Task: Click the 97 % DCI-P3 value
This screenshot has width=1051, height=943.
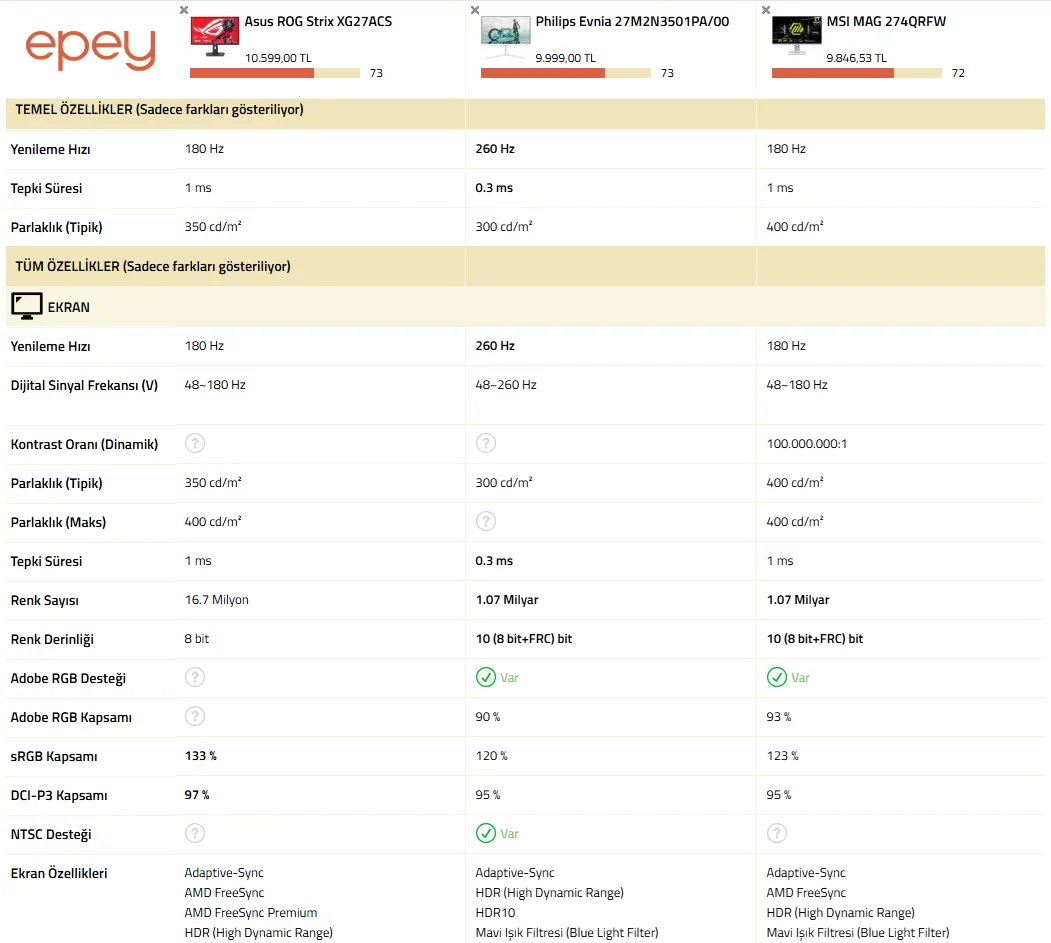Action: 197,795
